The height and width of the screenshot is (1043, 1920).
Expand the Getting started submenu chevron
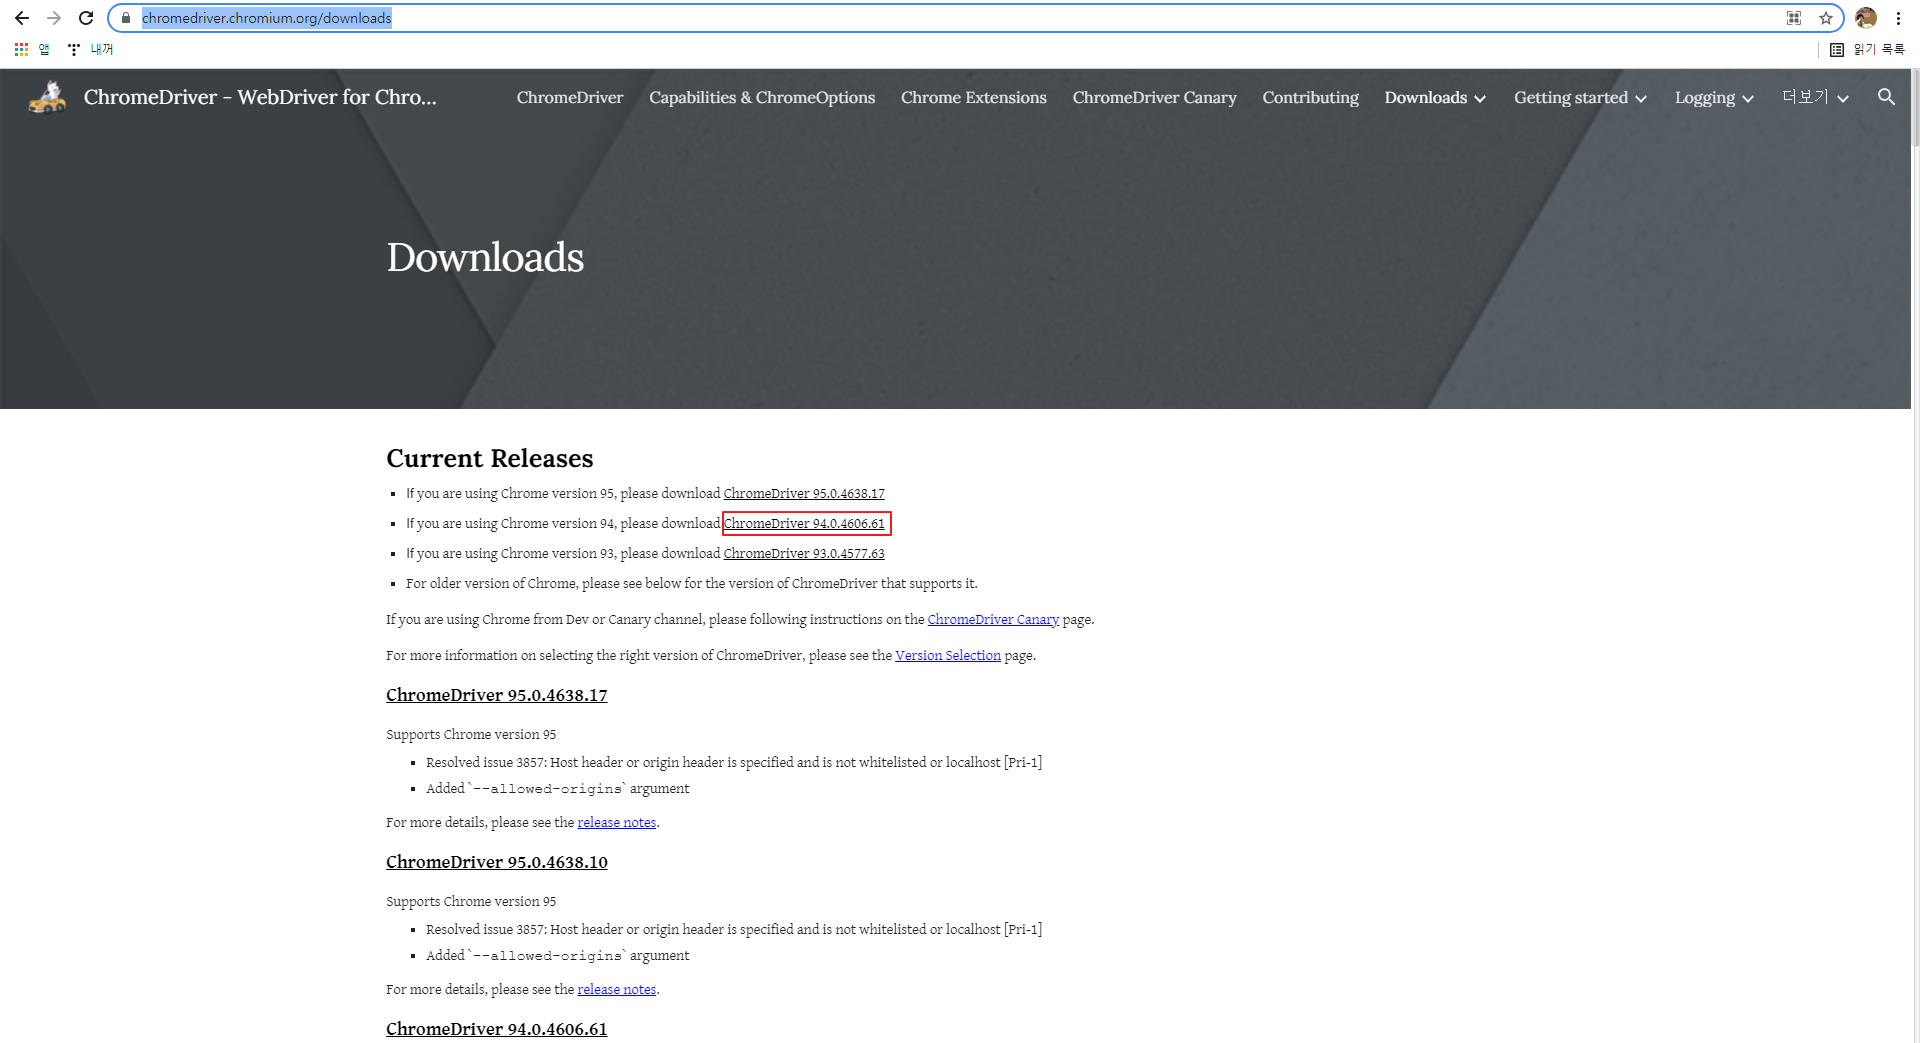(x=1641, y=98)
